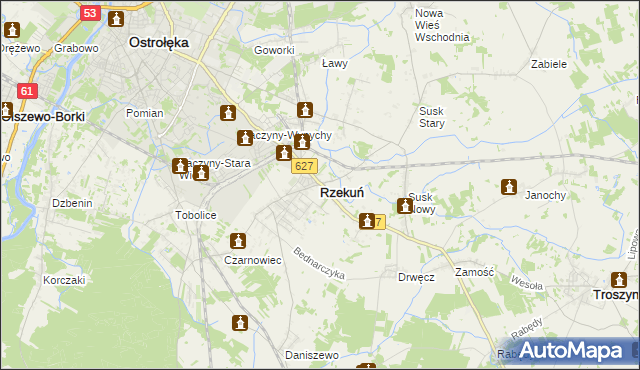The image size is (640, 370).
Task: Click church icon left of Ławy-Wypychy label
Action: [x=245, y=138]
